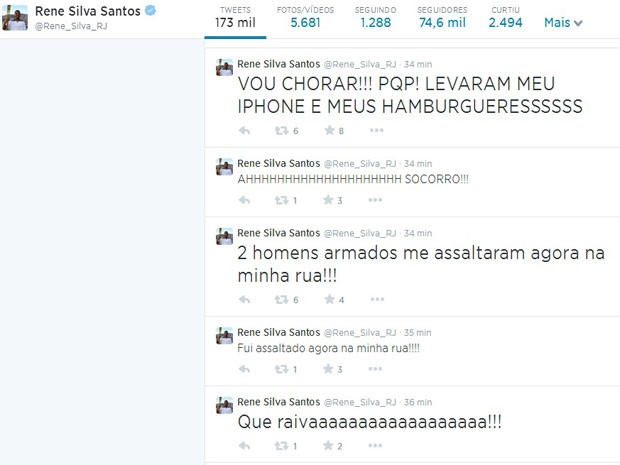Image resolution: width=620 pixels, height=465 pixels.
Task: Click the @Rene_Silva_RJ handle in header
Action: 71,26
